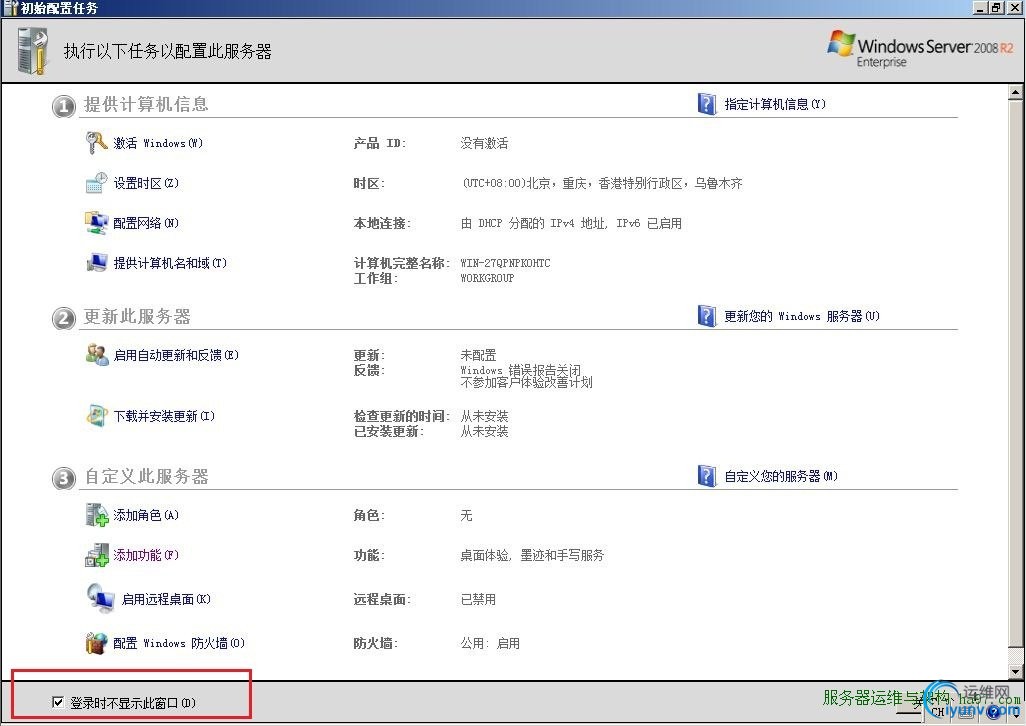Minimize the 初始配置任务 window
This screenshot has height=726, width=1026.
pos(980,8)
